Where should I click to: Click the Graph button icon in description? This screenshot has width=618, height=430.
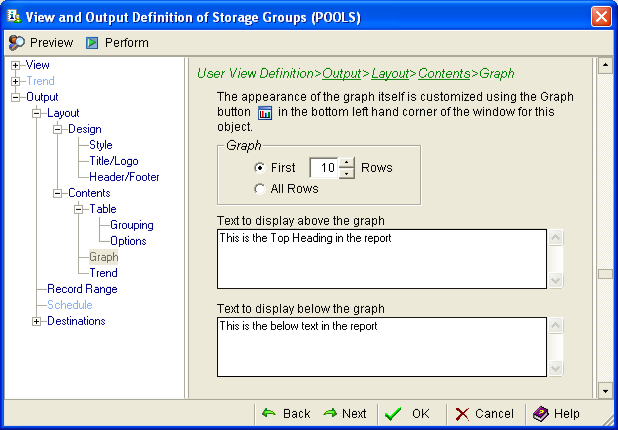point(265,113)
